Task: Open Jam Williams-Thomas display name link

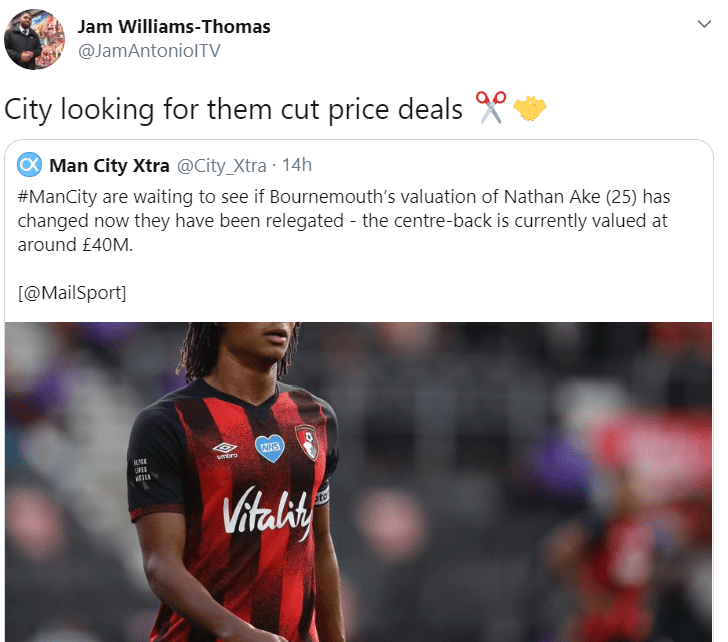Action: click(x=174, y=26)
